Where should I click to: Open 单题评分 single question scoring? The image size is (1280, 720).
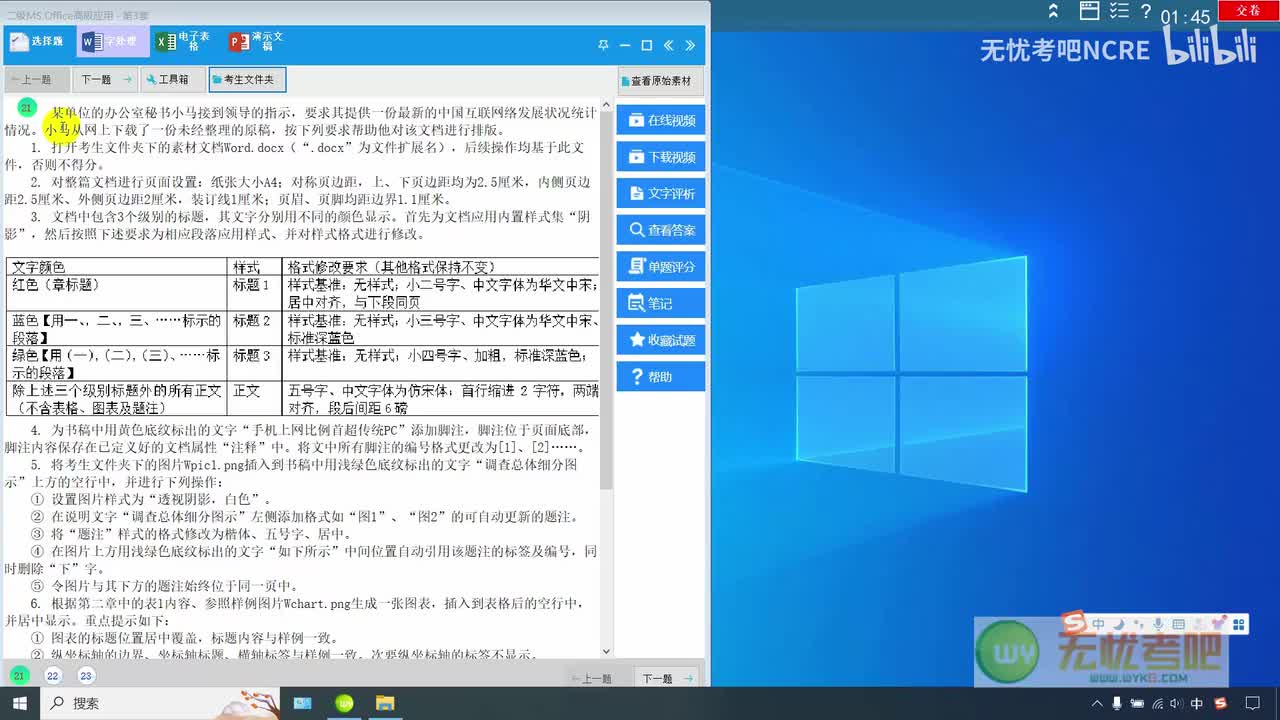coord(661,267)
